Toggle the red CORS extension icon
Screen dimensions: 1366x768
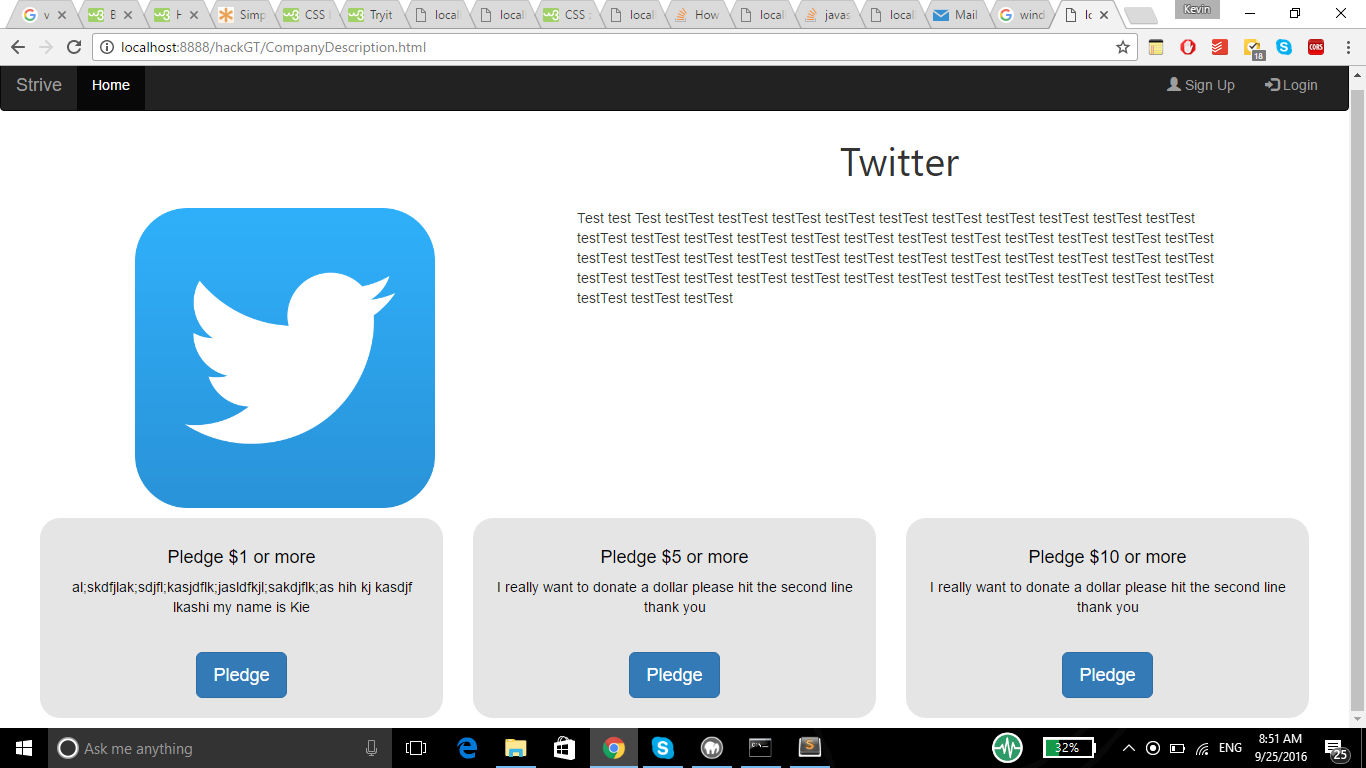[x=1316, y=47]
